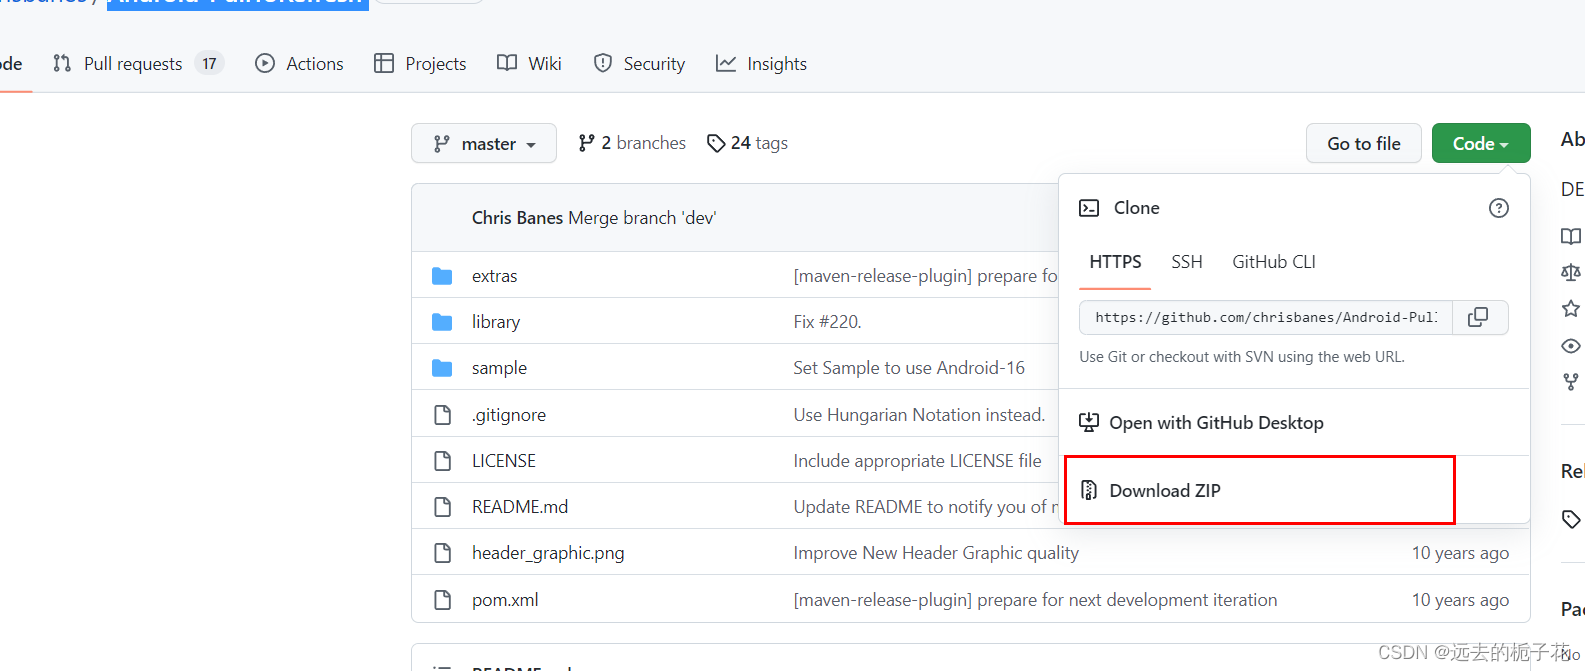Click the Go to file button

pyautogui.click(x=1364, y=143)
